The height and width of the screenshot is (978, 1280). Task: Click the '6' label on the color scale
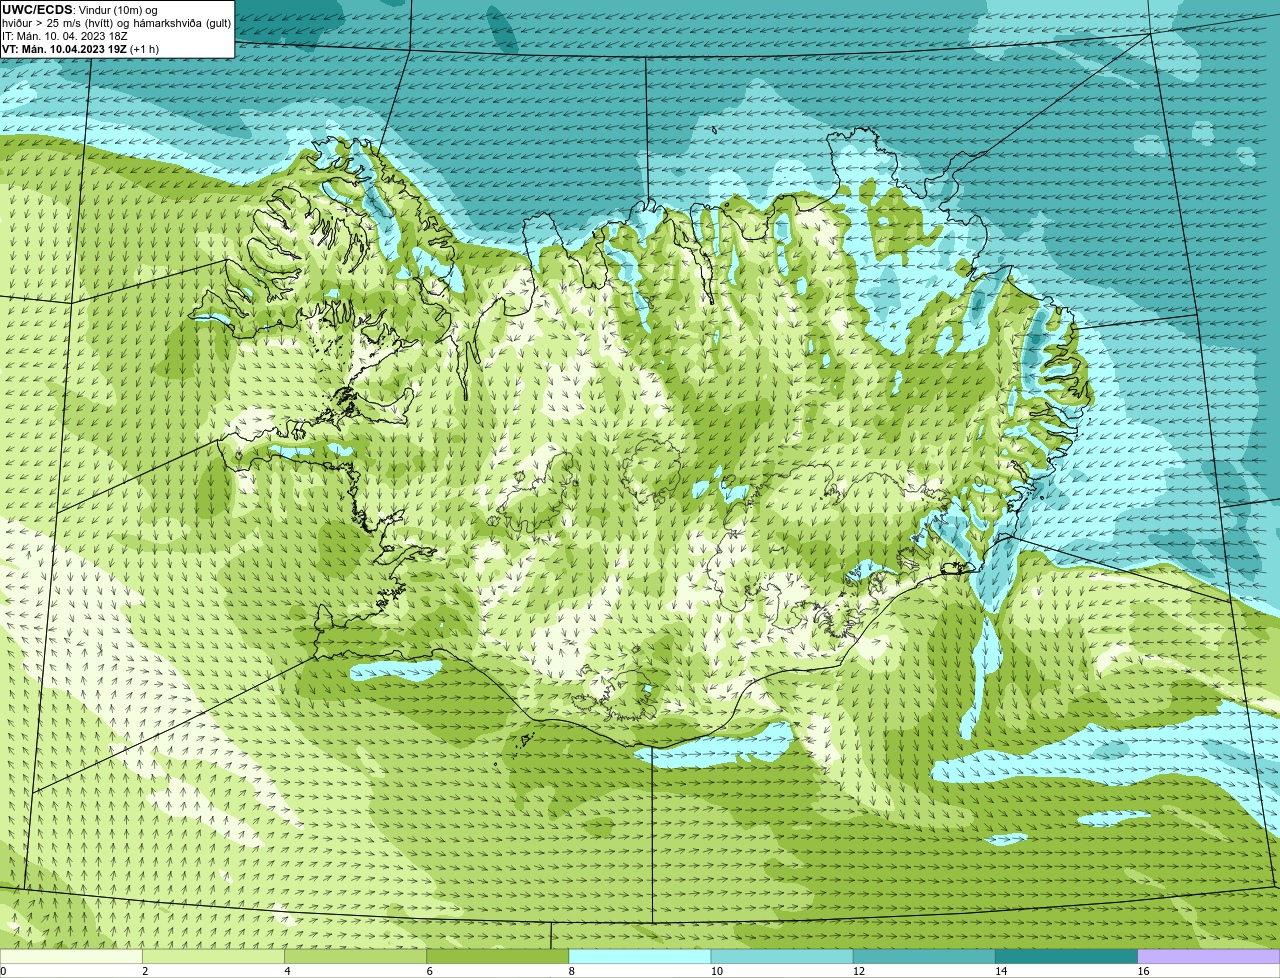tap(430, 971)
